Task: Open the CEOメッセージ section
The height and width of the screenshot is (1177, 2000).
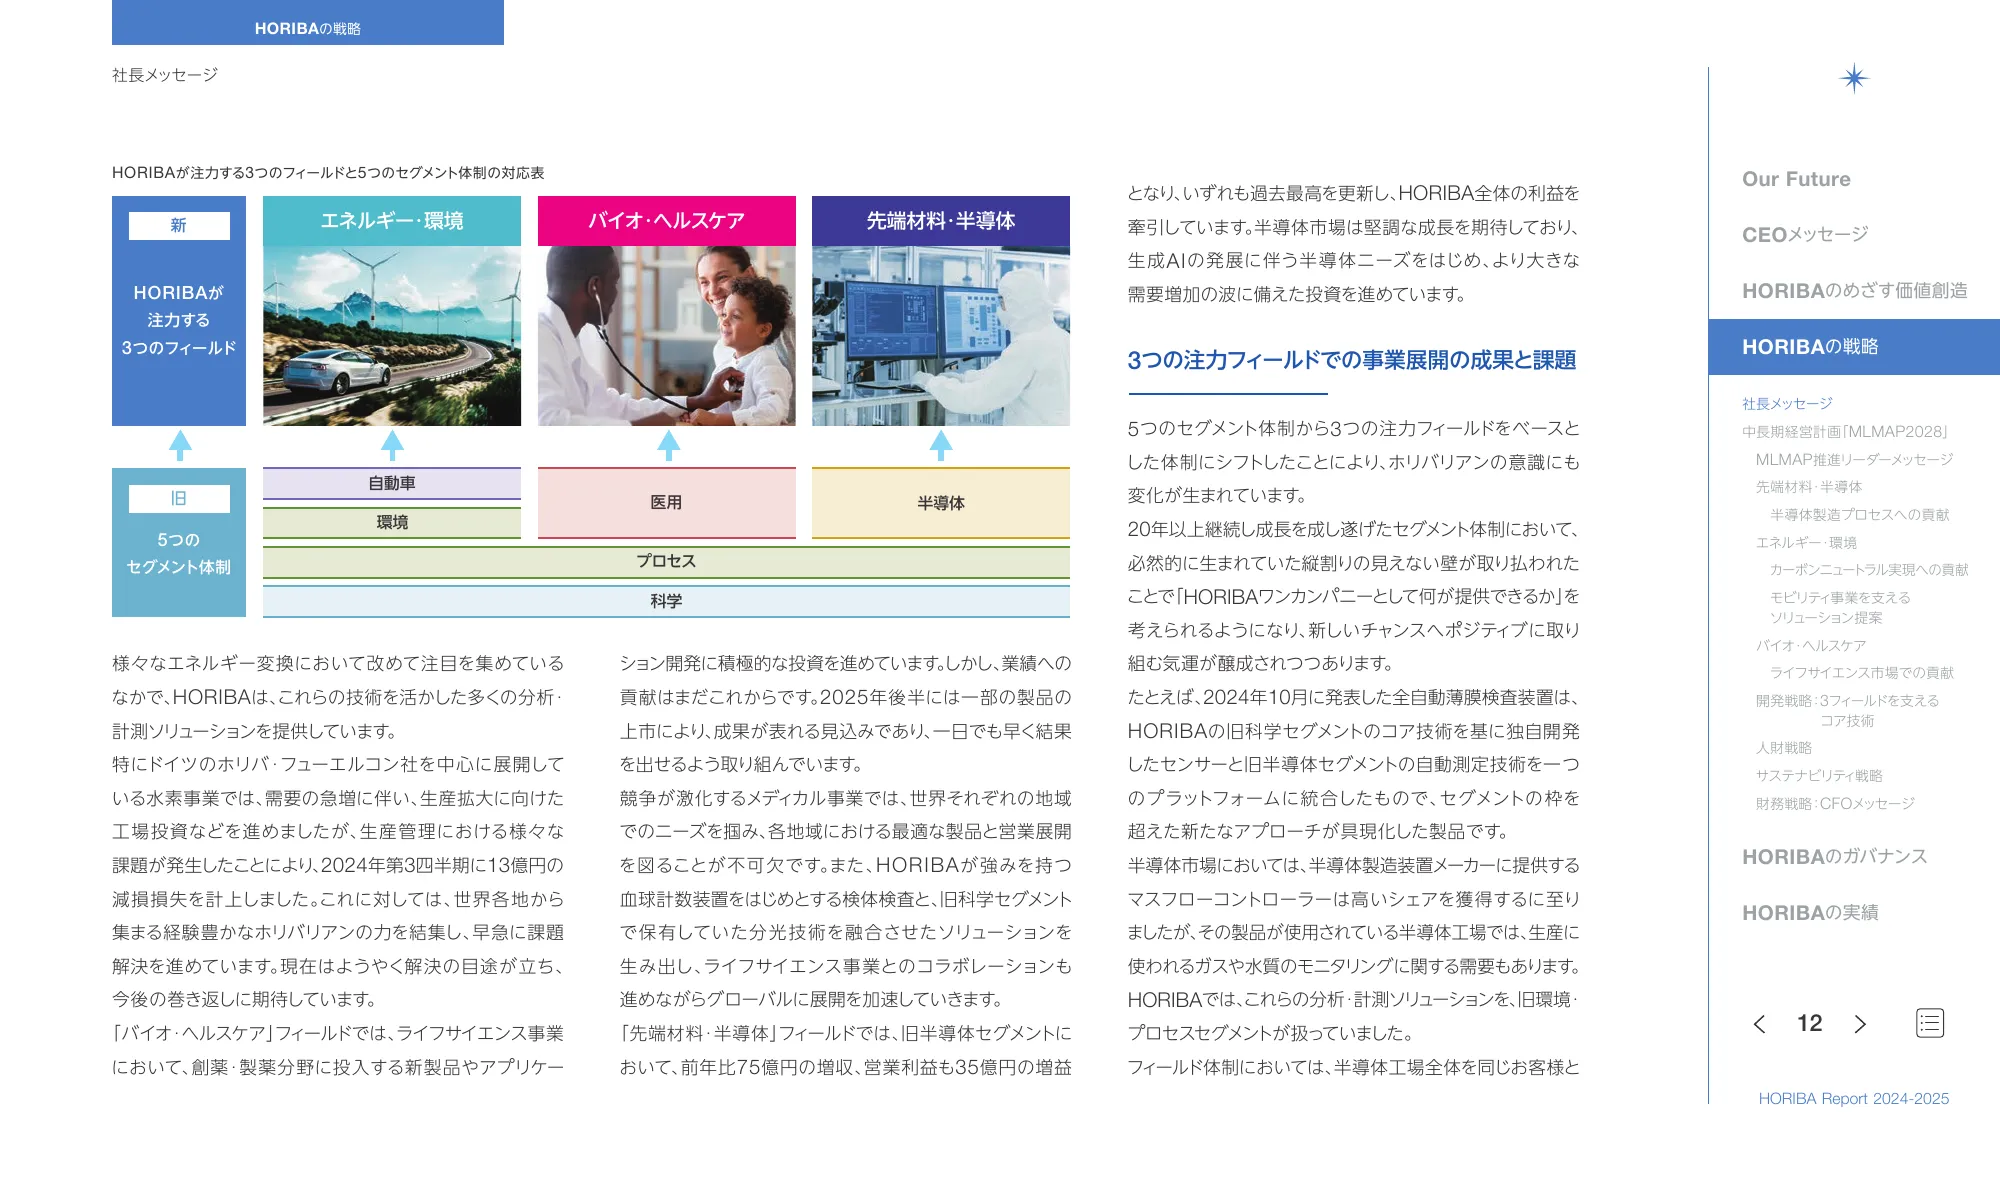Action: (1804, 235)
